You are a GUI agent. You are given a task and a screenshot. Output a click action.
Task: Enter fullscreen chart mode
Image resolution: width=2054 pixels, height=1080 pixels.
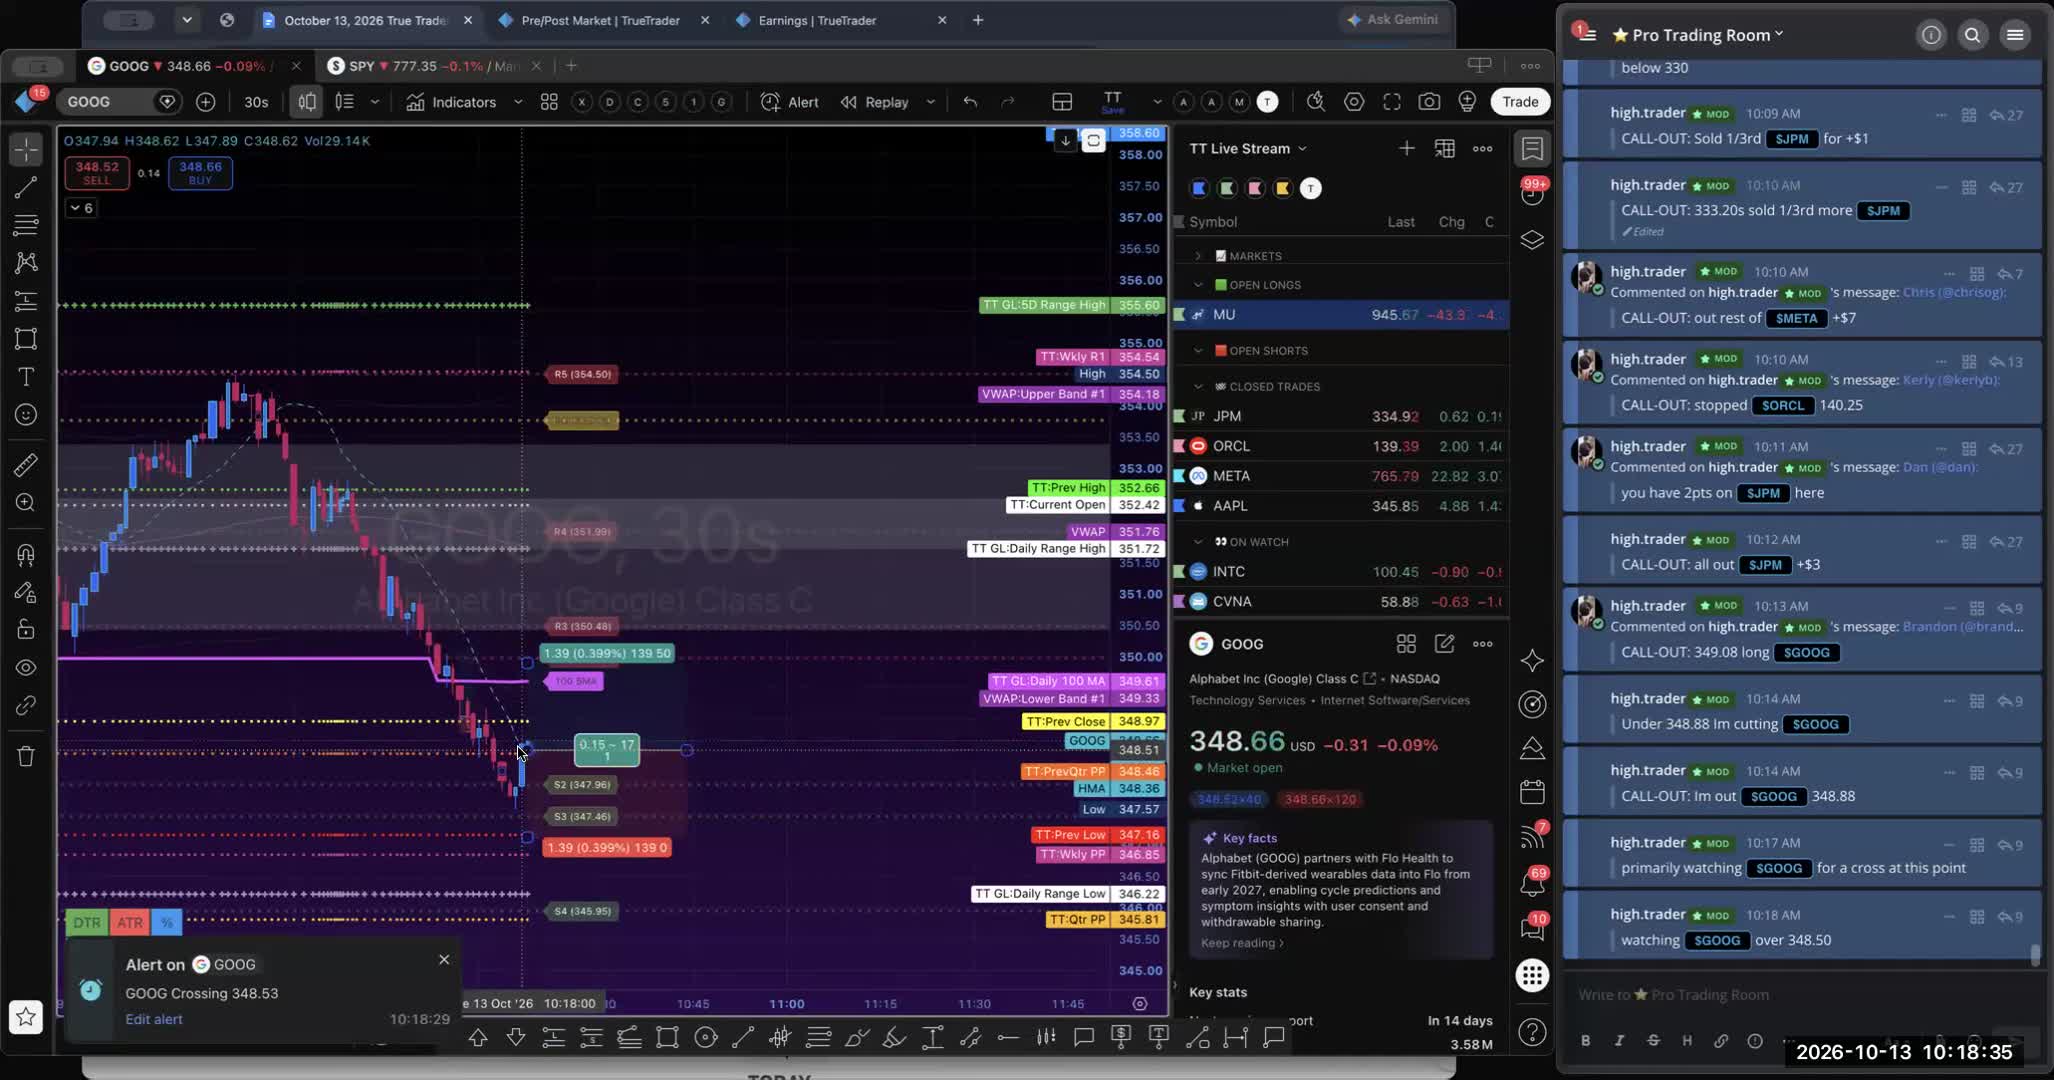coord(1392,102)
